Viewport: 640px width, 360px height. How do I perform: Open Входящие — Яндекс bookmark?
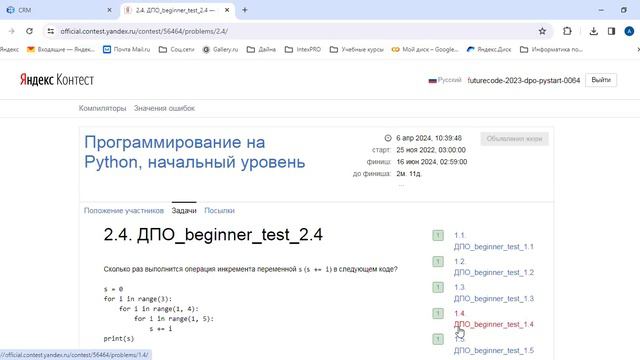[x=60, y=49]
